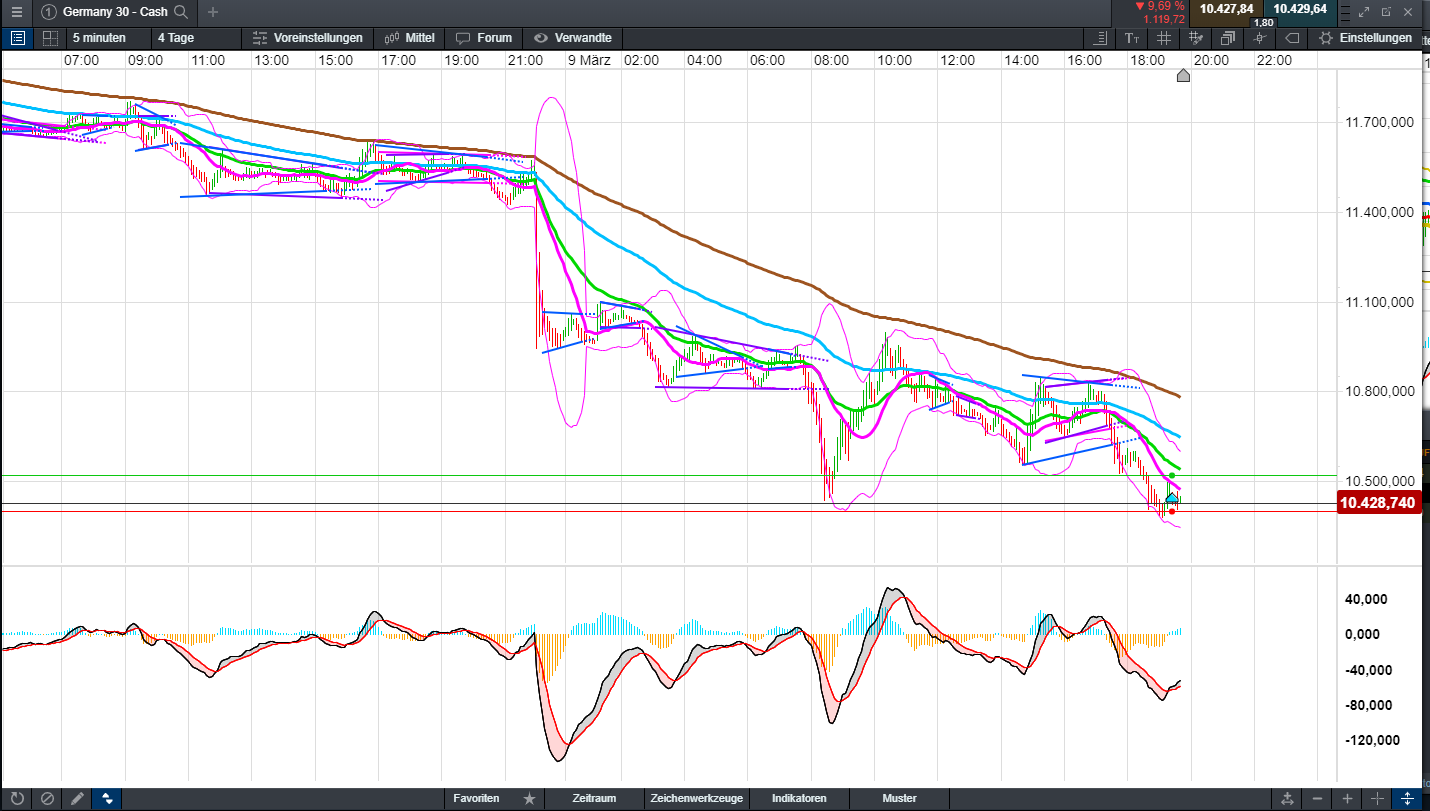Click the star icon beside Favoriten

(529, 799)
